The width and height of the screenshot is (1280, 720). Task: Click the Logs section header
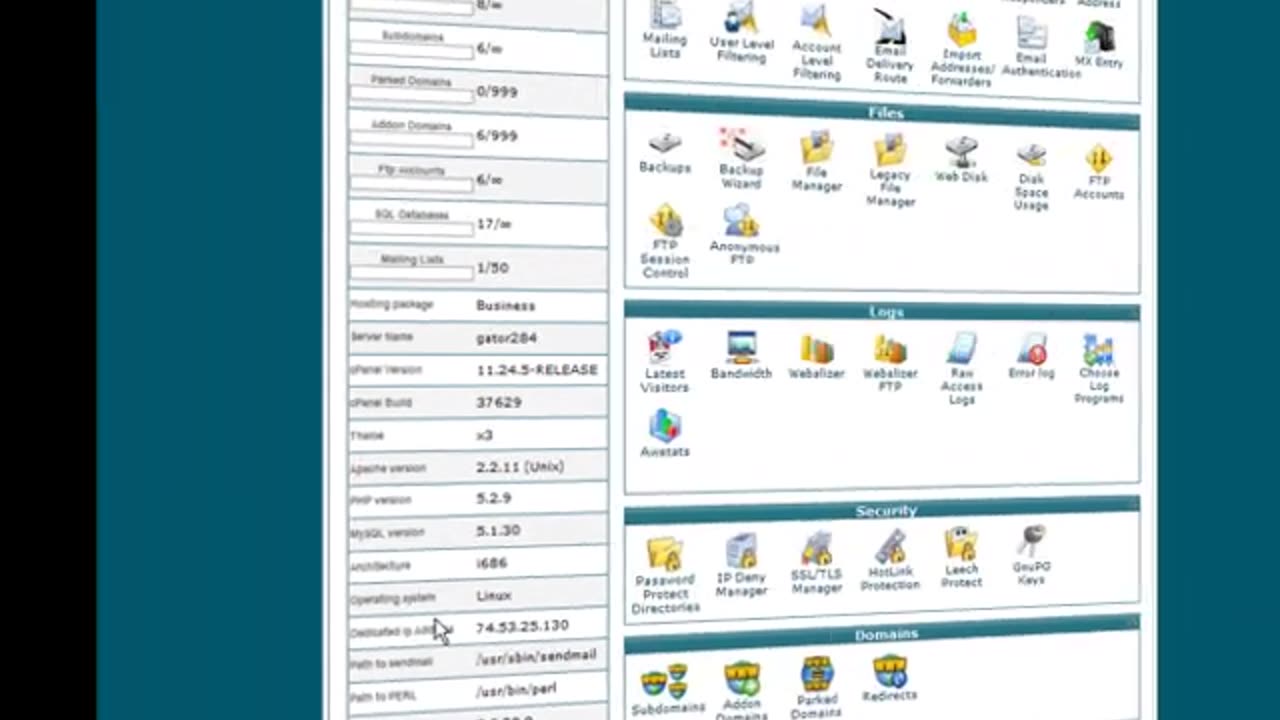point(882,312)
